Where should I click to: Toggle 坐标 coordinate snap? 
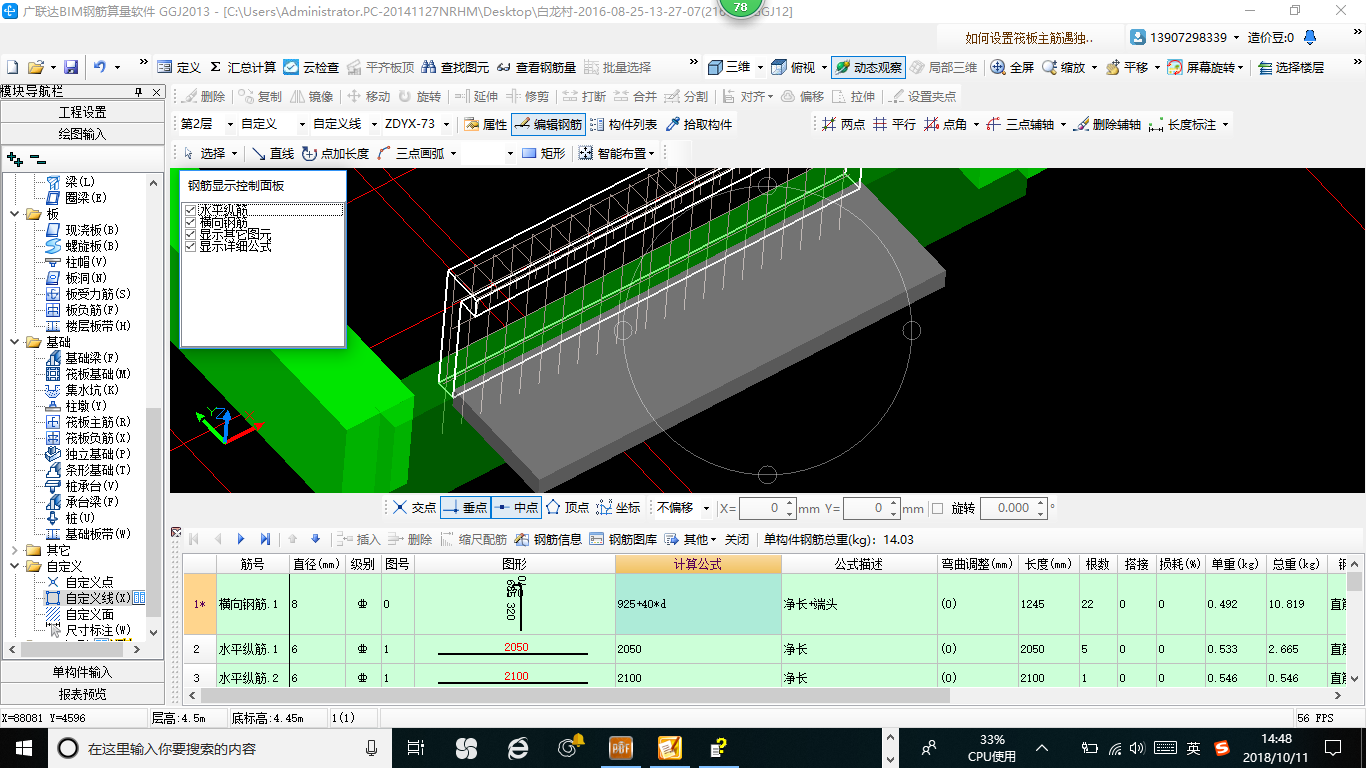[x=618, y=508]
